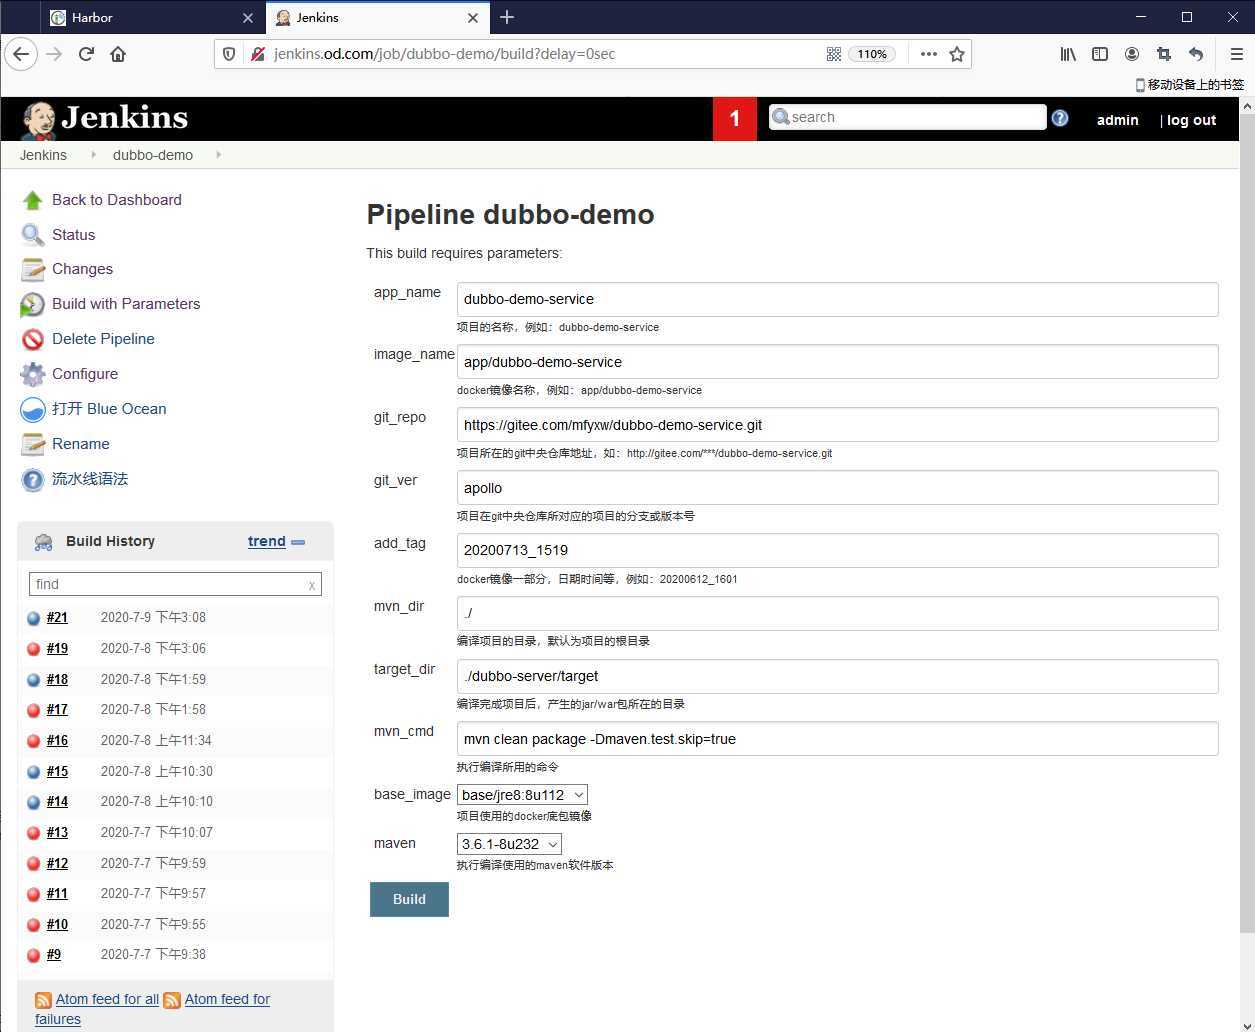
Task: Open Changes in the side menu
Action: click(82, 269)
